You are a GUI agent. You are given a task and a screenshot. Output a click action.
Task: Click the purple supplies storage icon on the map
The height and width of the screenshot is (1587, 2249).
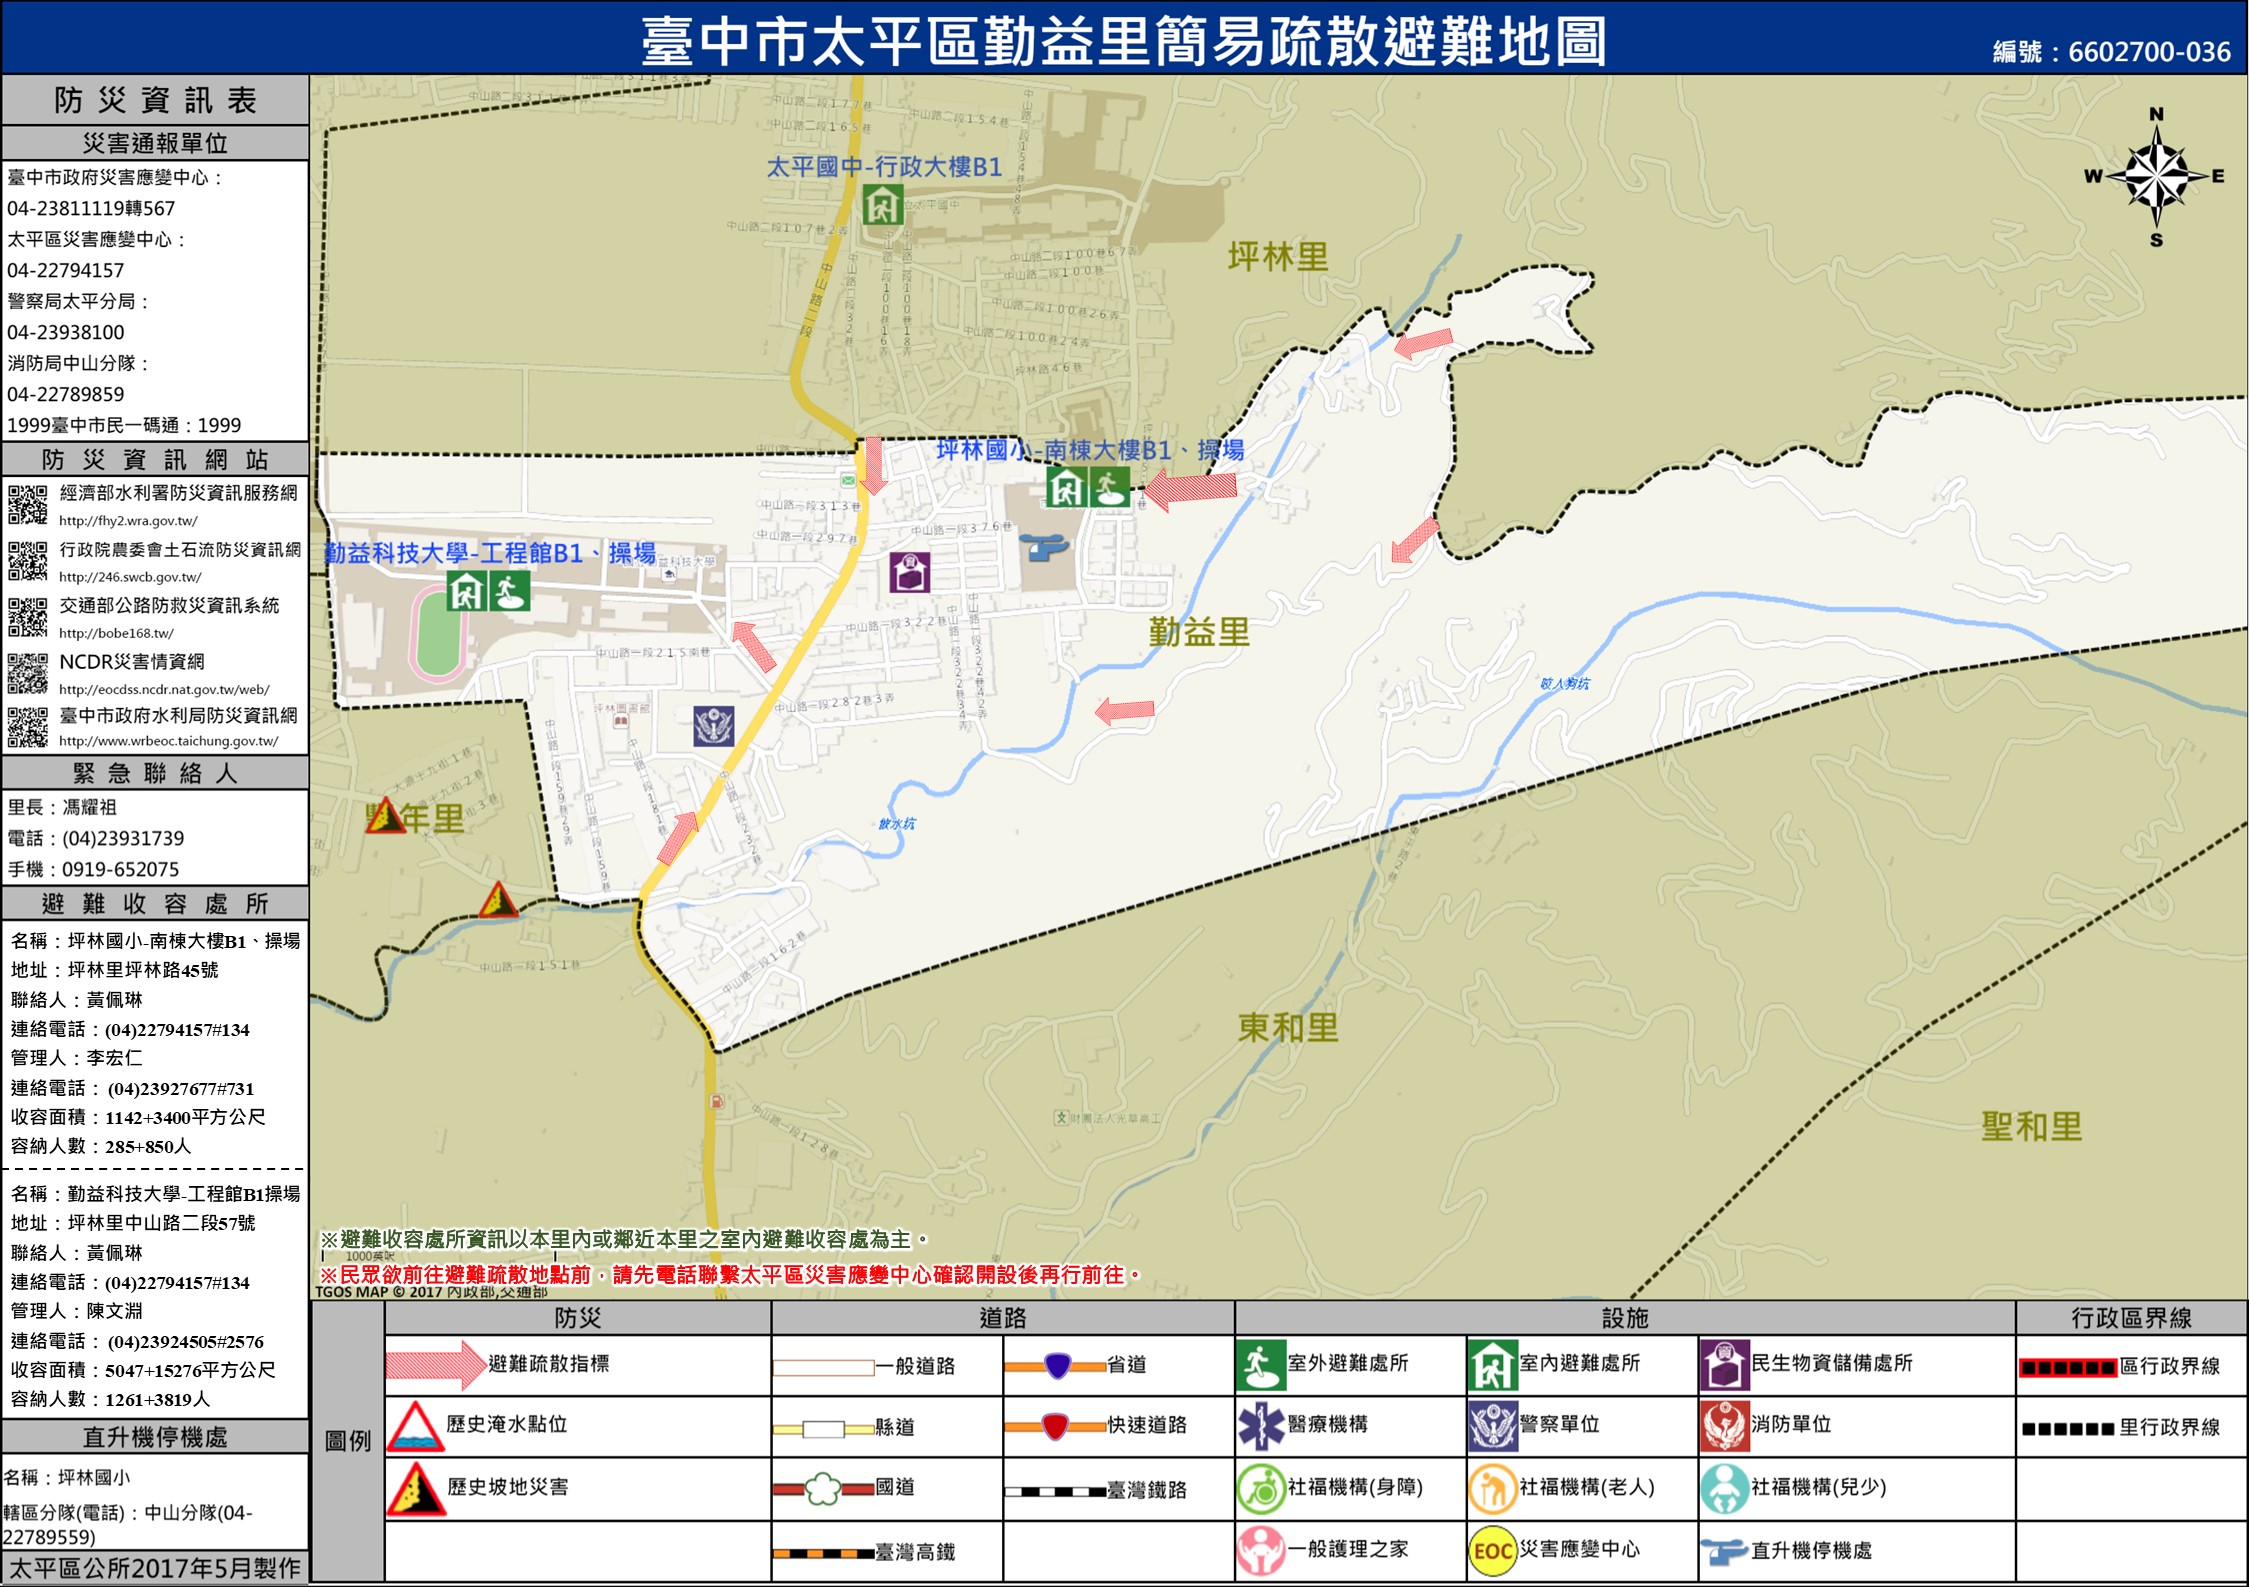click(910, 572)
